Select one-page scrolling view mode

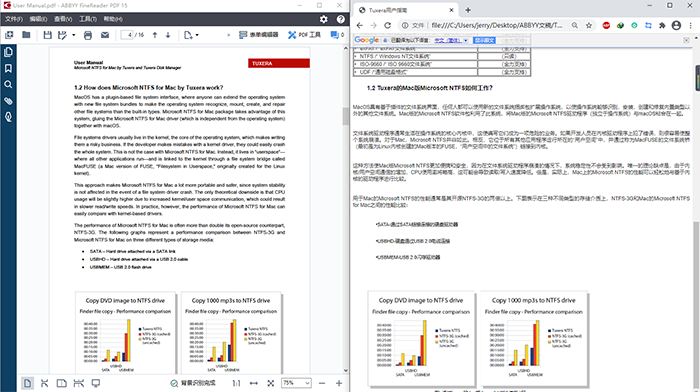[x=44, y=383]
